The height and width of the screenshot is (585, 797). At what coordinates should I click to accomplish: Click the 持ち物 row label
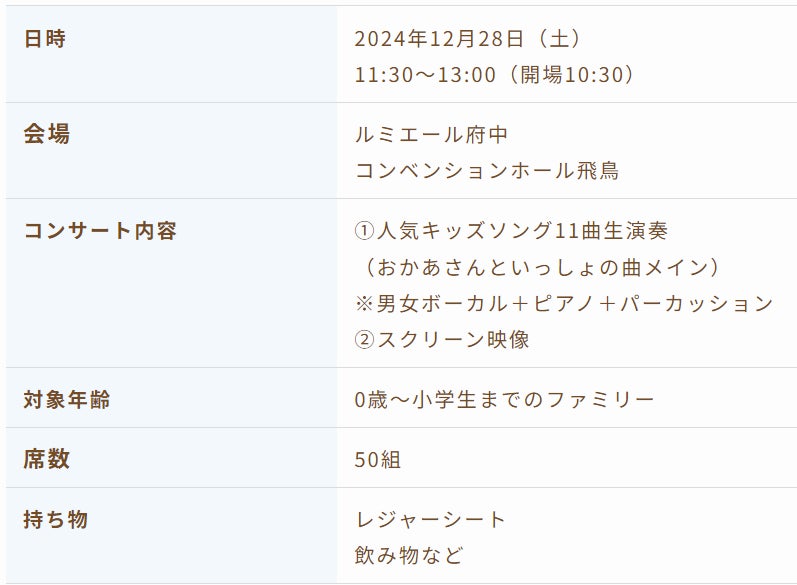[x=56, y=520]
